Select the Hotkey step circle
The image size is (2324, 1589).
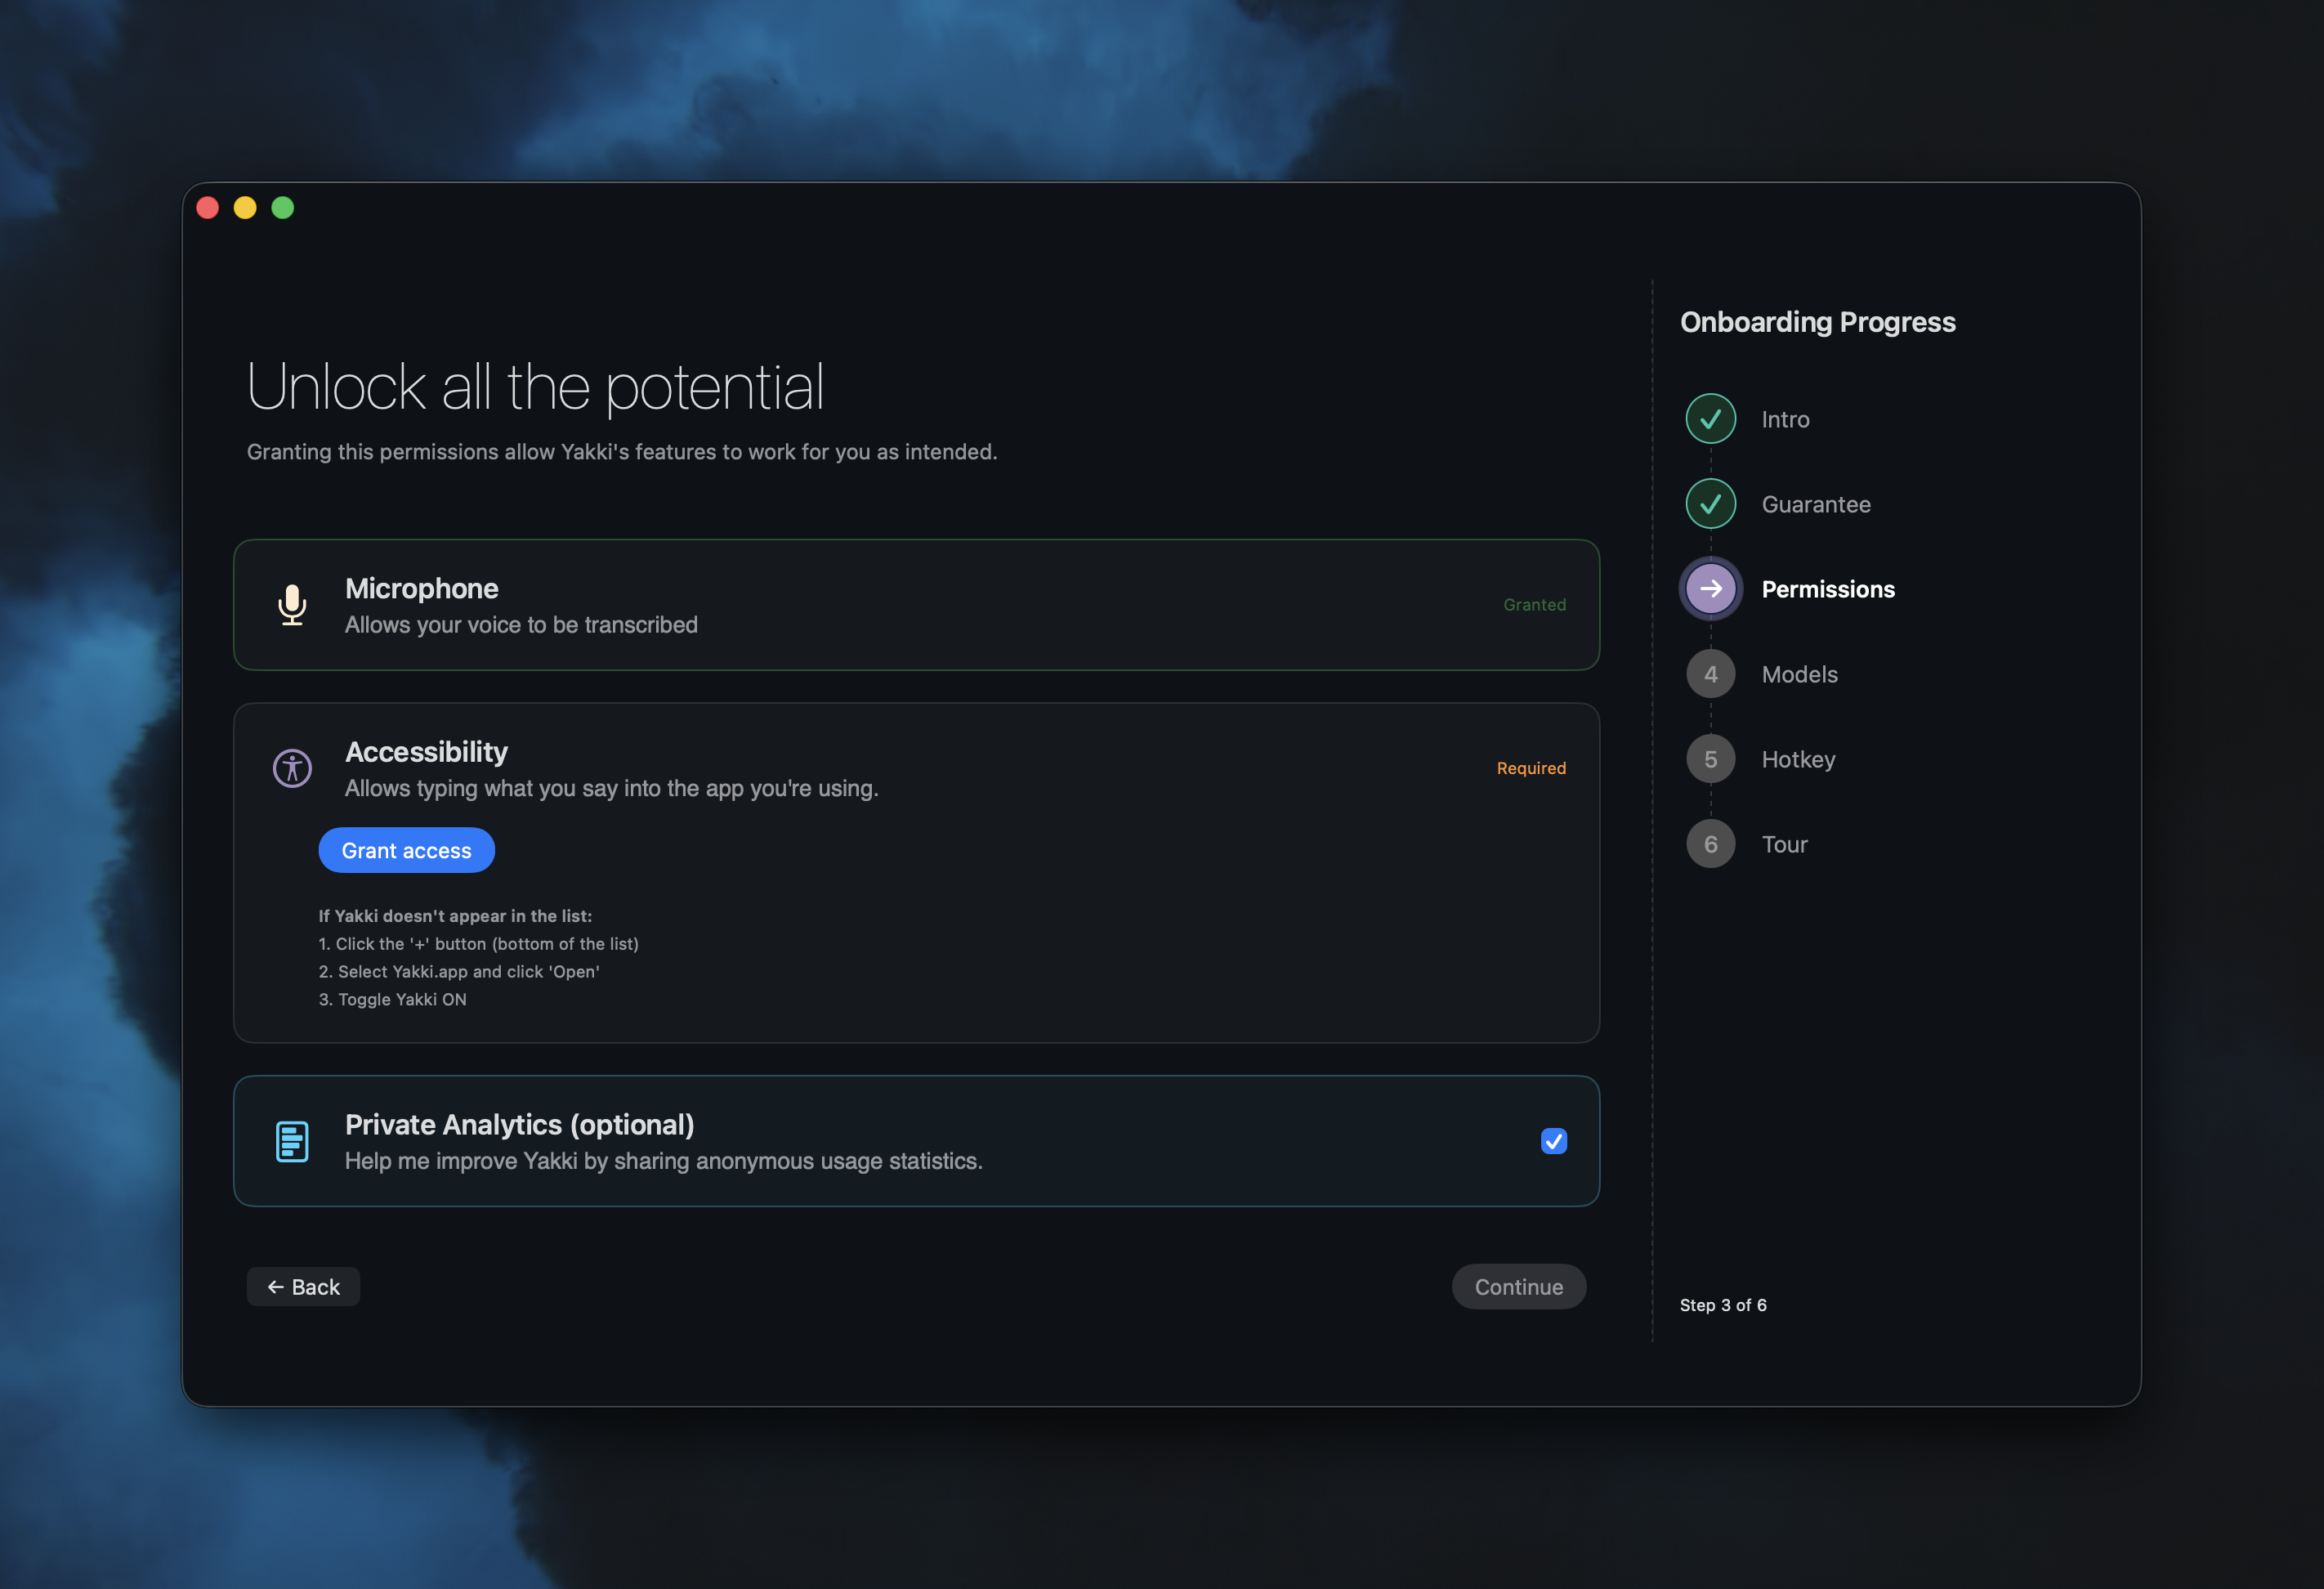tap(1710, 758)
